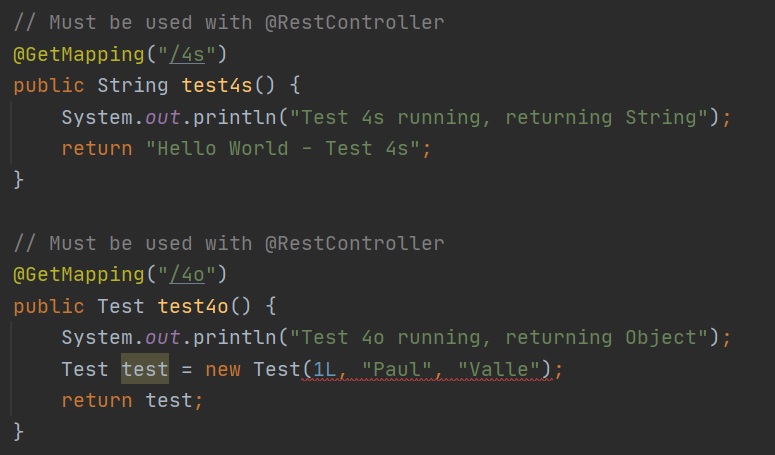
Task: Click the second @GetMapping annotation
Action: click(x=78, y=274)
